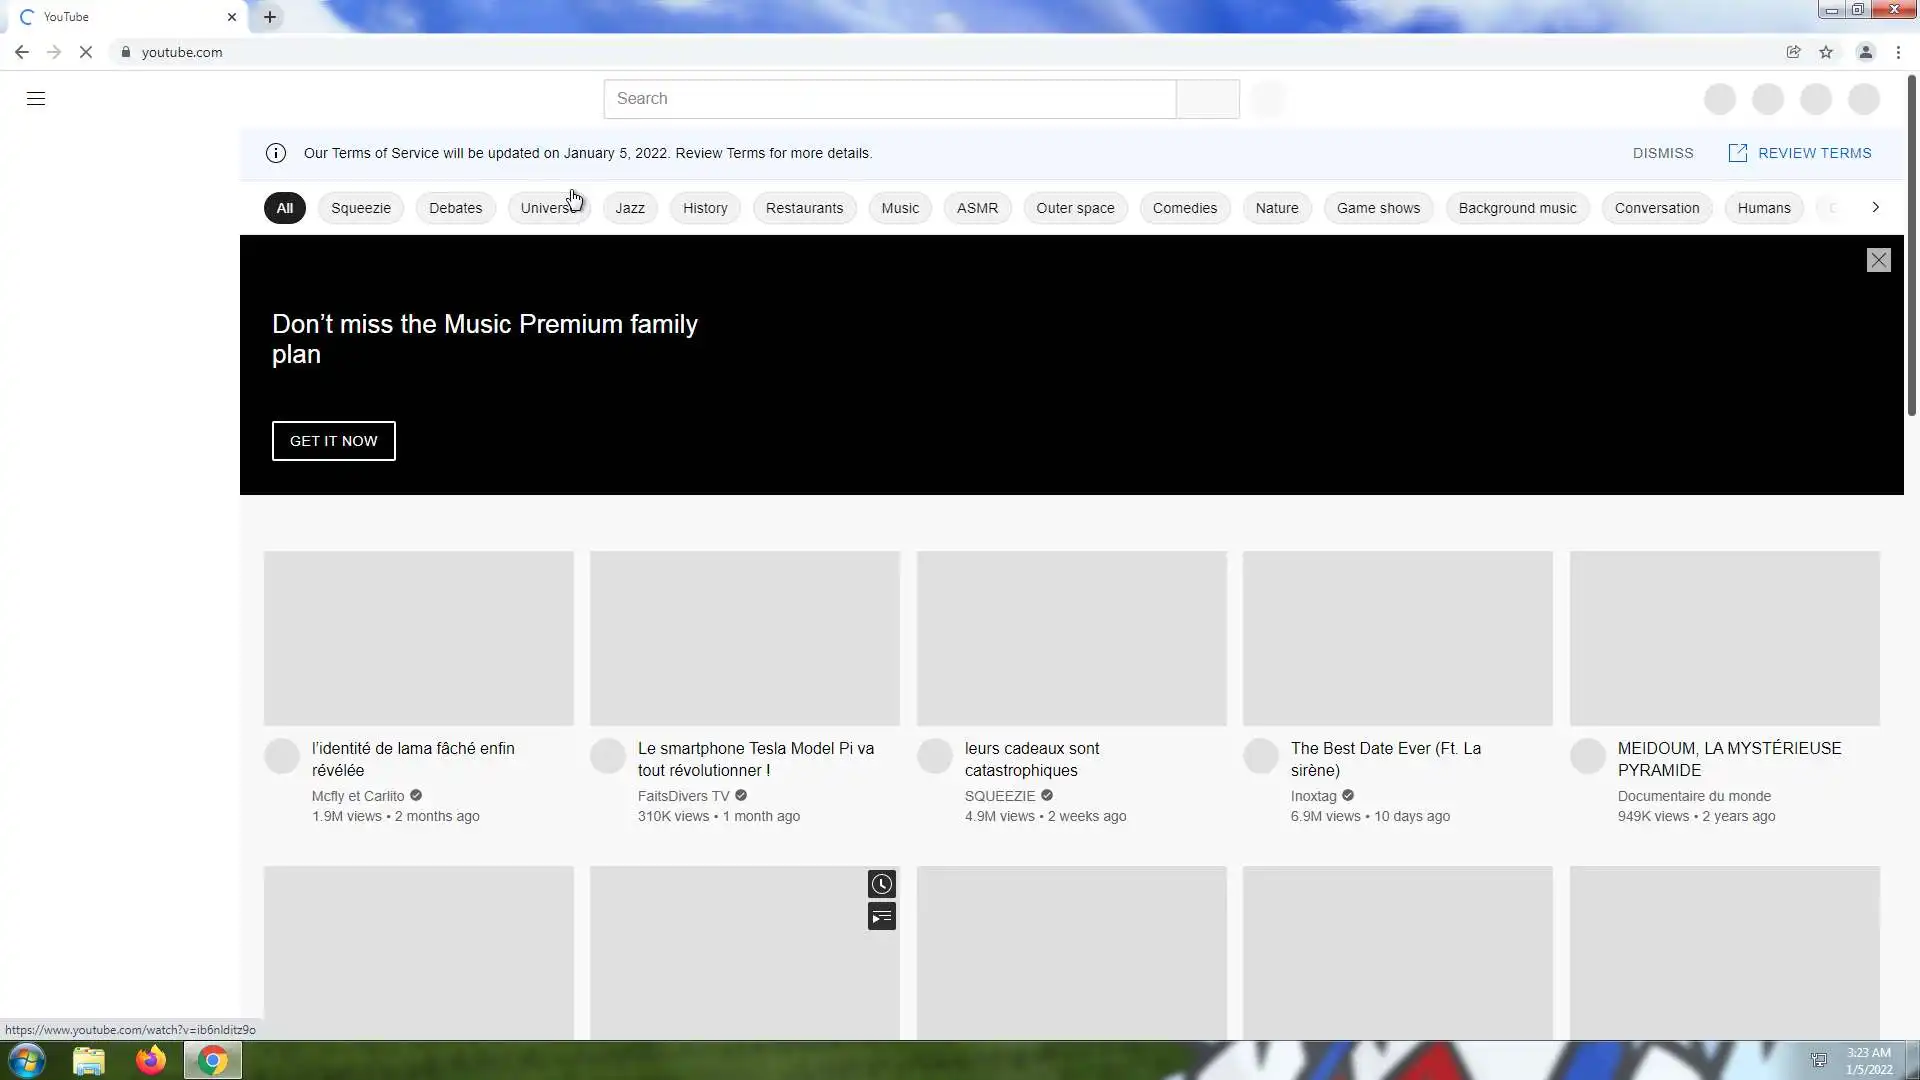The height and width of the screenshot is (1080, 1920).
Task: Click the YouTube search field
Action: (889, 99)
